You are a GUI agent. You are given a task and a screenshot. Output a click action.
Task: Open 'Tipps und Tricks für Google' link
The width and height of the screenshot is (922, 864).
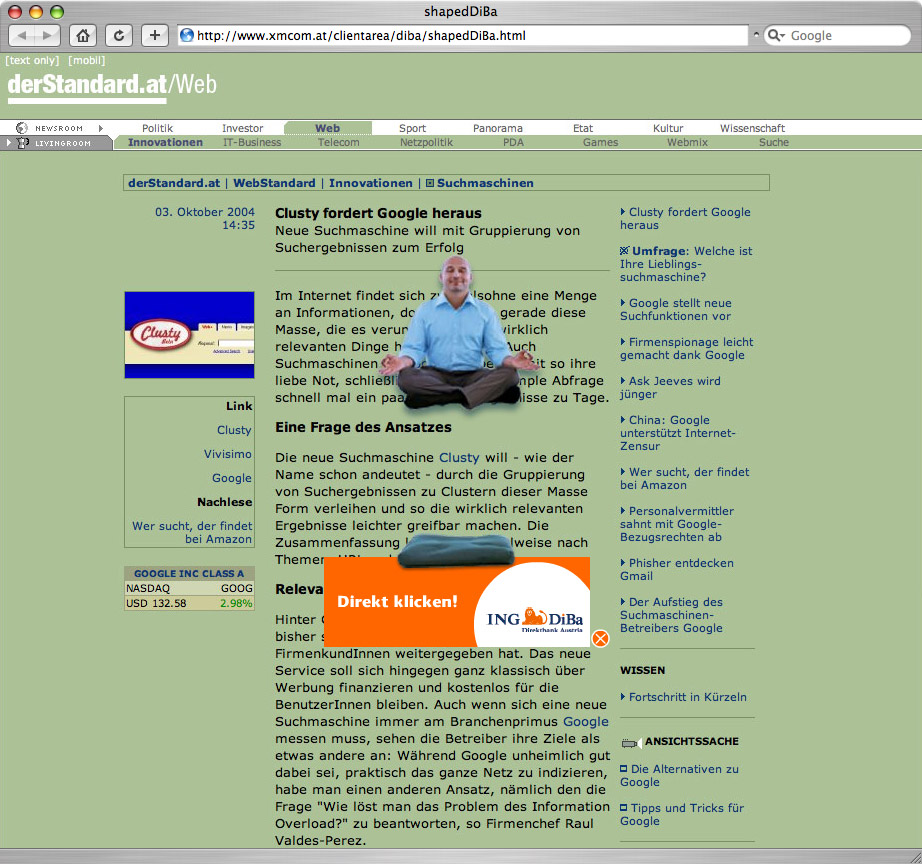682,815
